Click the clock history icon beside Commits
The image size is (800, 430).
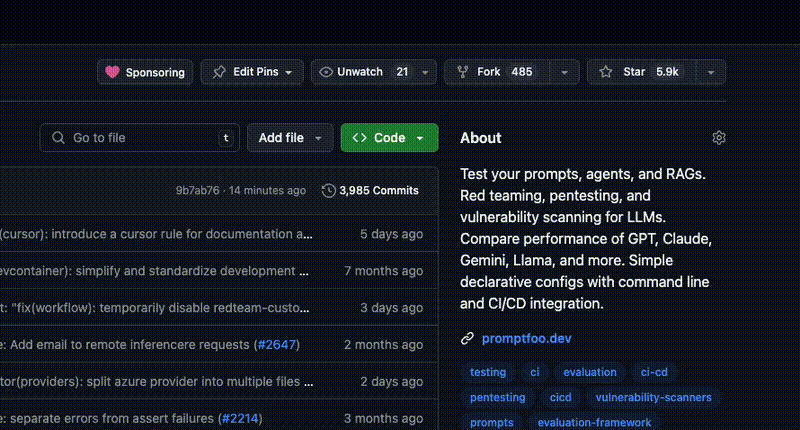coord(329,190)
